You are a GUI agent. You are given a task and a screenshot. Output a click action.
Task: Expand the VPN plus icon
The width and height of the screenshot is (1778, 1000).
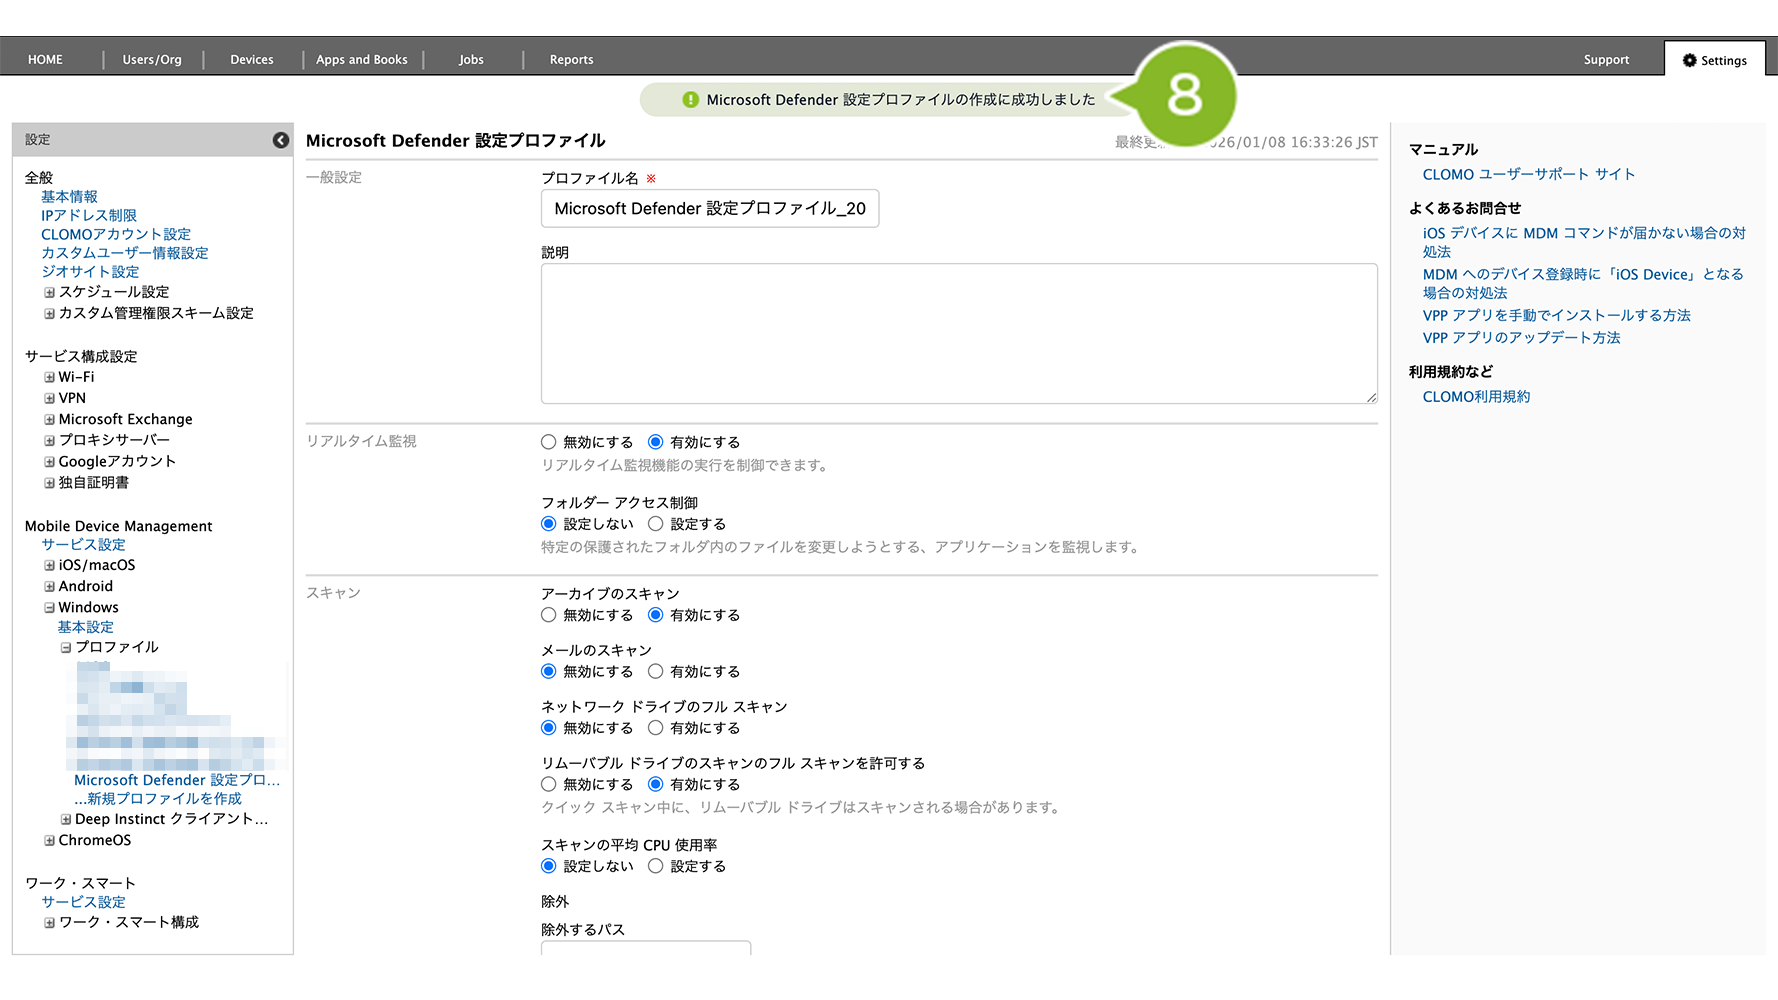49,399
